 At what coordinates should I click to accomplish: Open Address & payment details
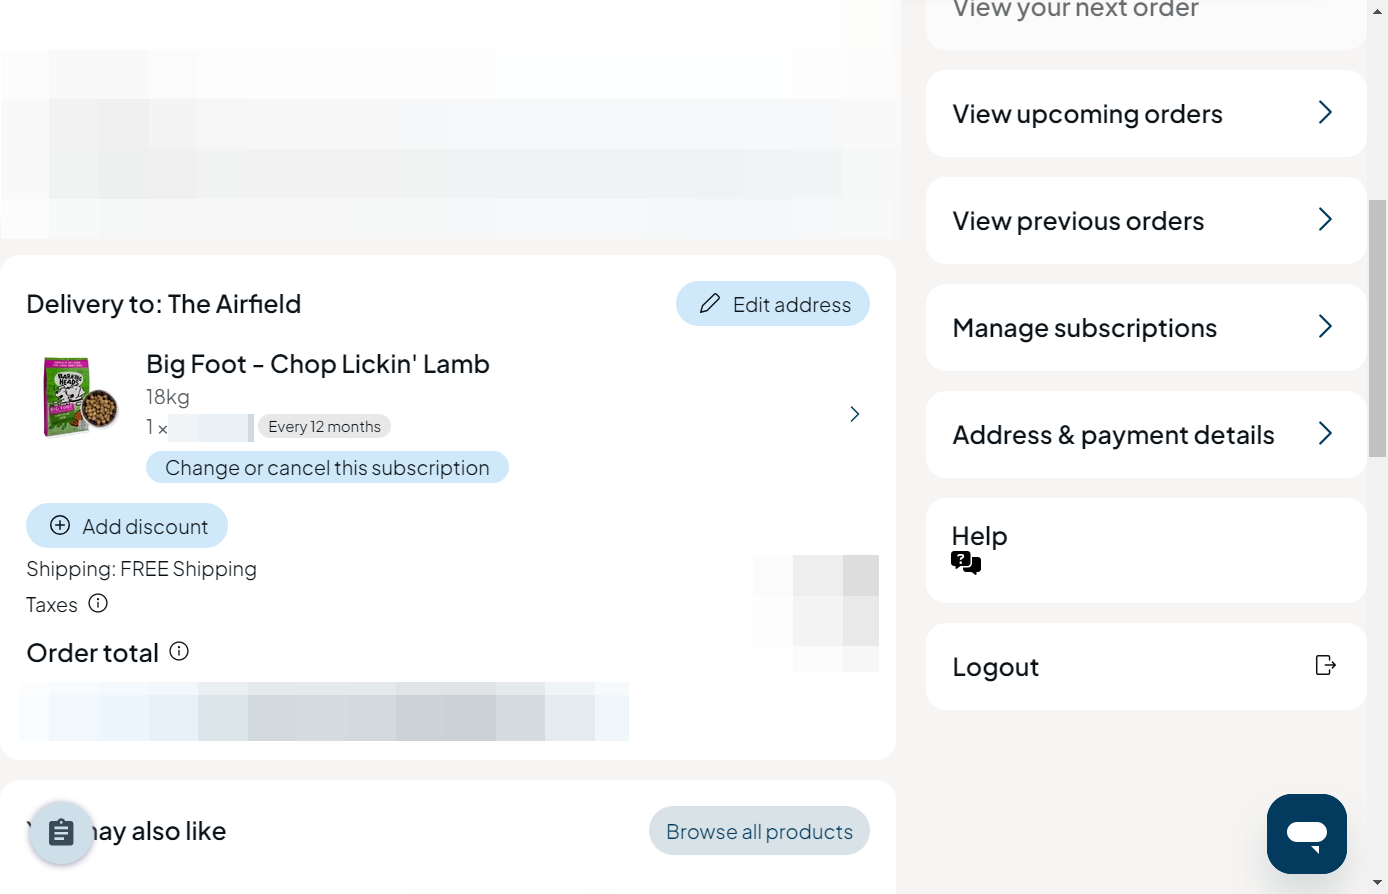click(x=1146, y=434)
